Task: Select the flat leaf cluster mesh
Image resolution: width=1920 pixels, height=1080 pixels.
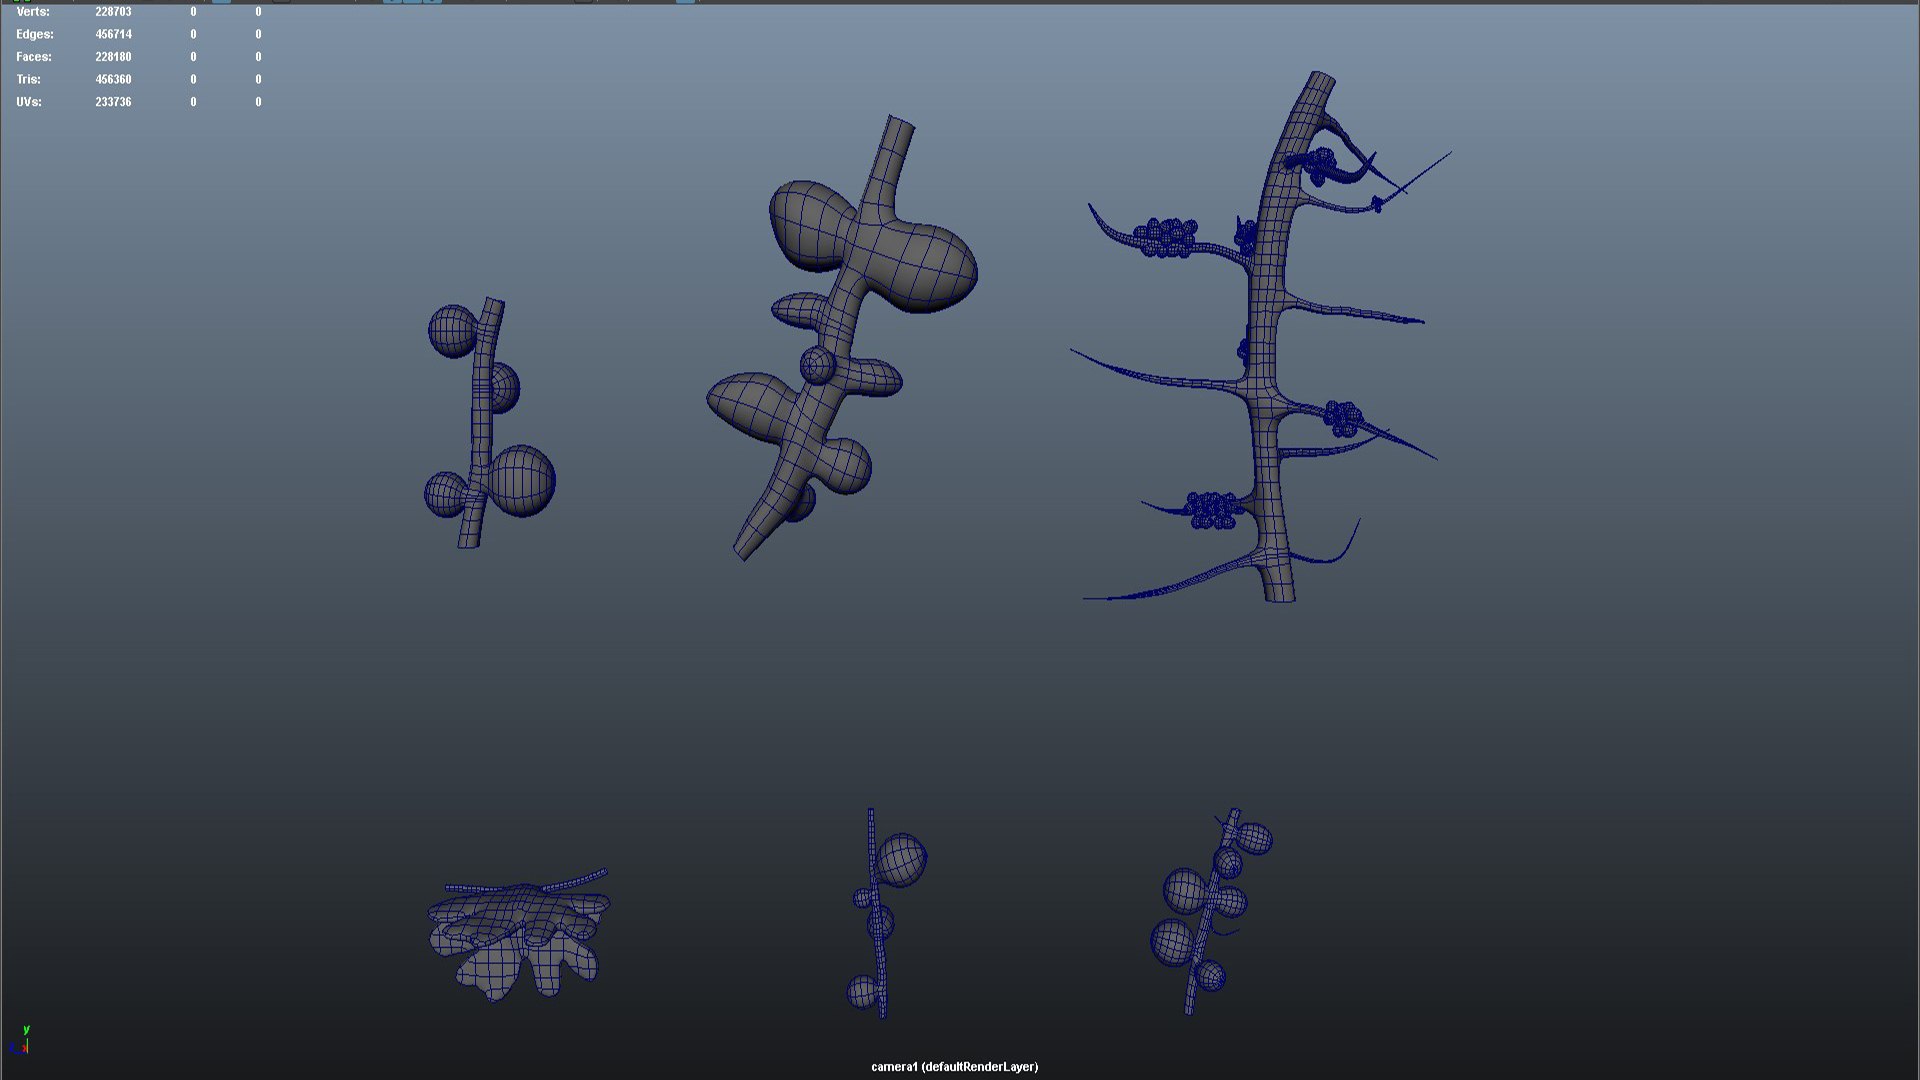Action: 518,935
